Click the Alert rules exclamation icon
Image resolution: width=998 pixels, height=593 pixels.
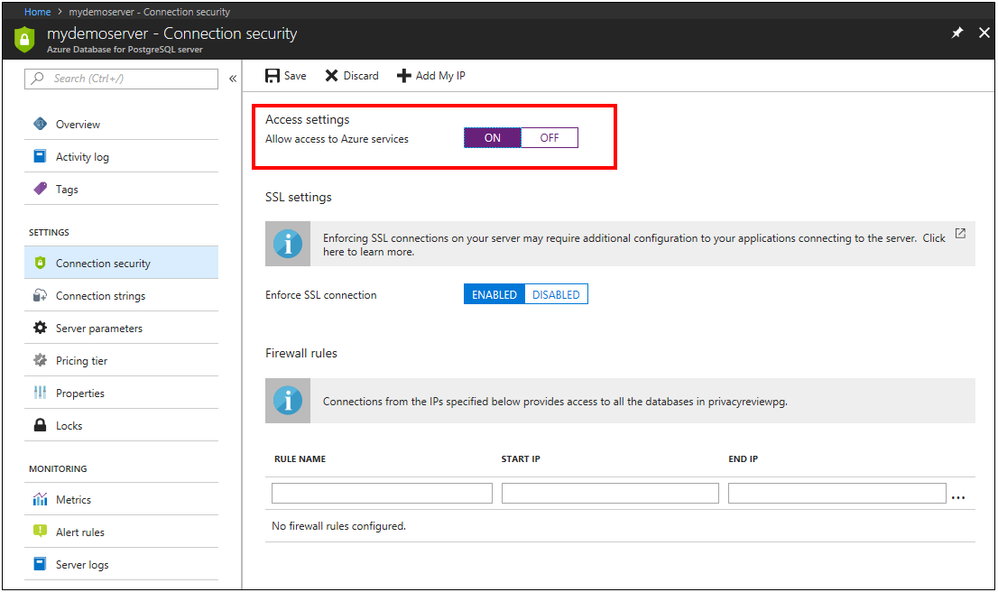click(x=40, y=531)
